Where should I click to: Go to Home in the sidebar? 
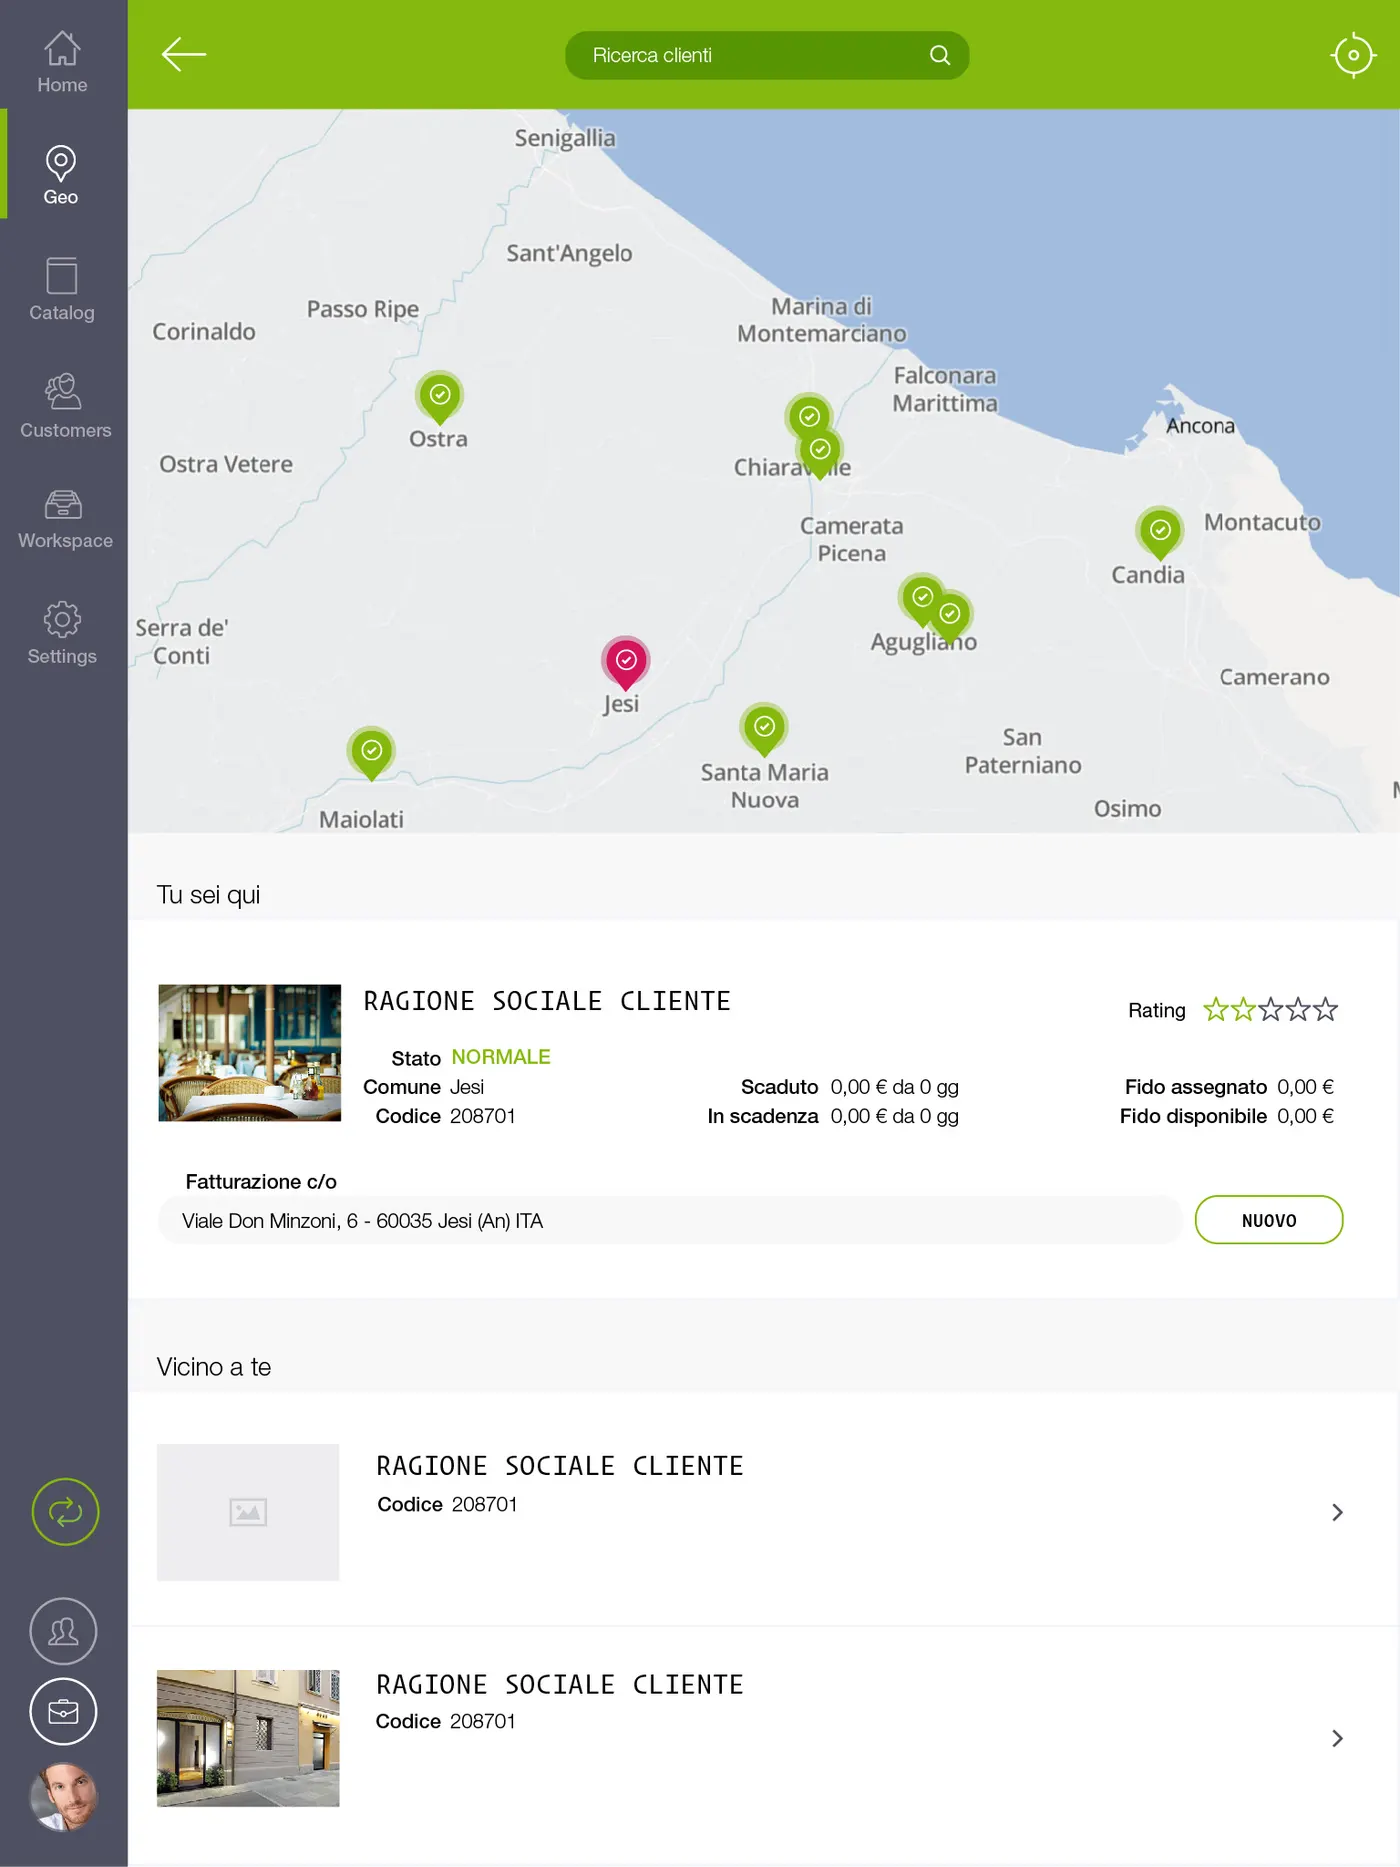tap(62, 62)
